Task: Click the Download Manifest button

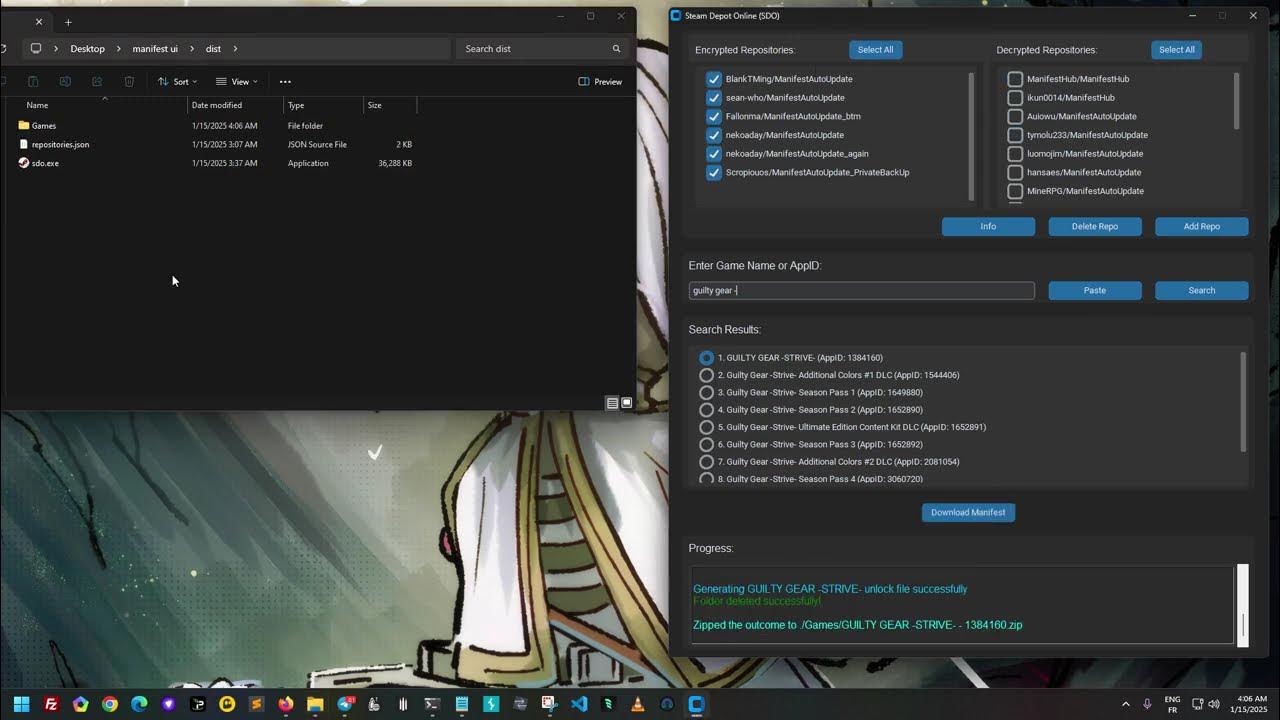Action: click(968, 513)
